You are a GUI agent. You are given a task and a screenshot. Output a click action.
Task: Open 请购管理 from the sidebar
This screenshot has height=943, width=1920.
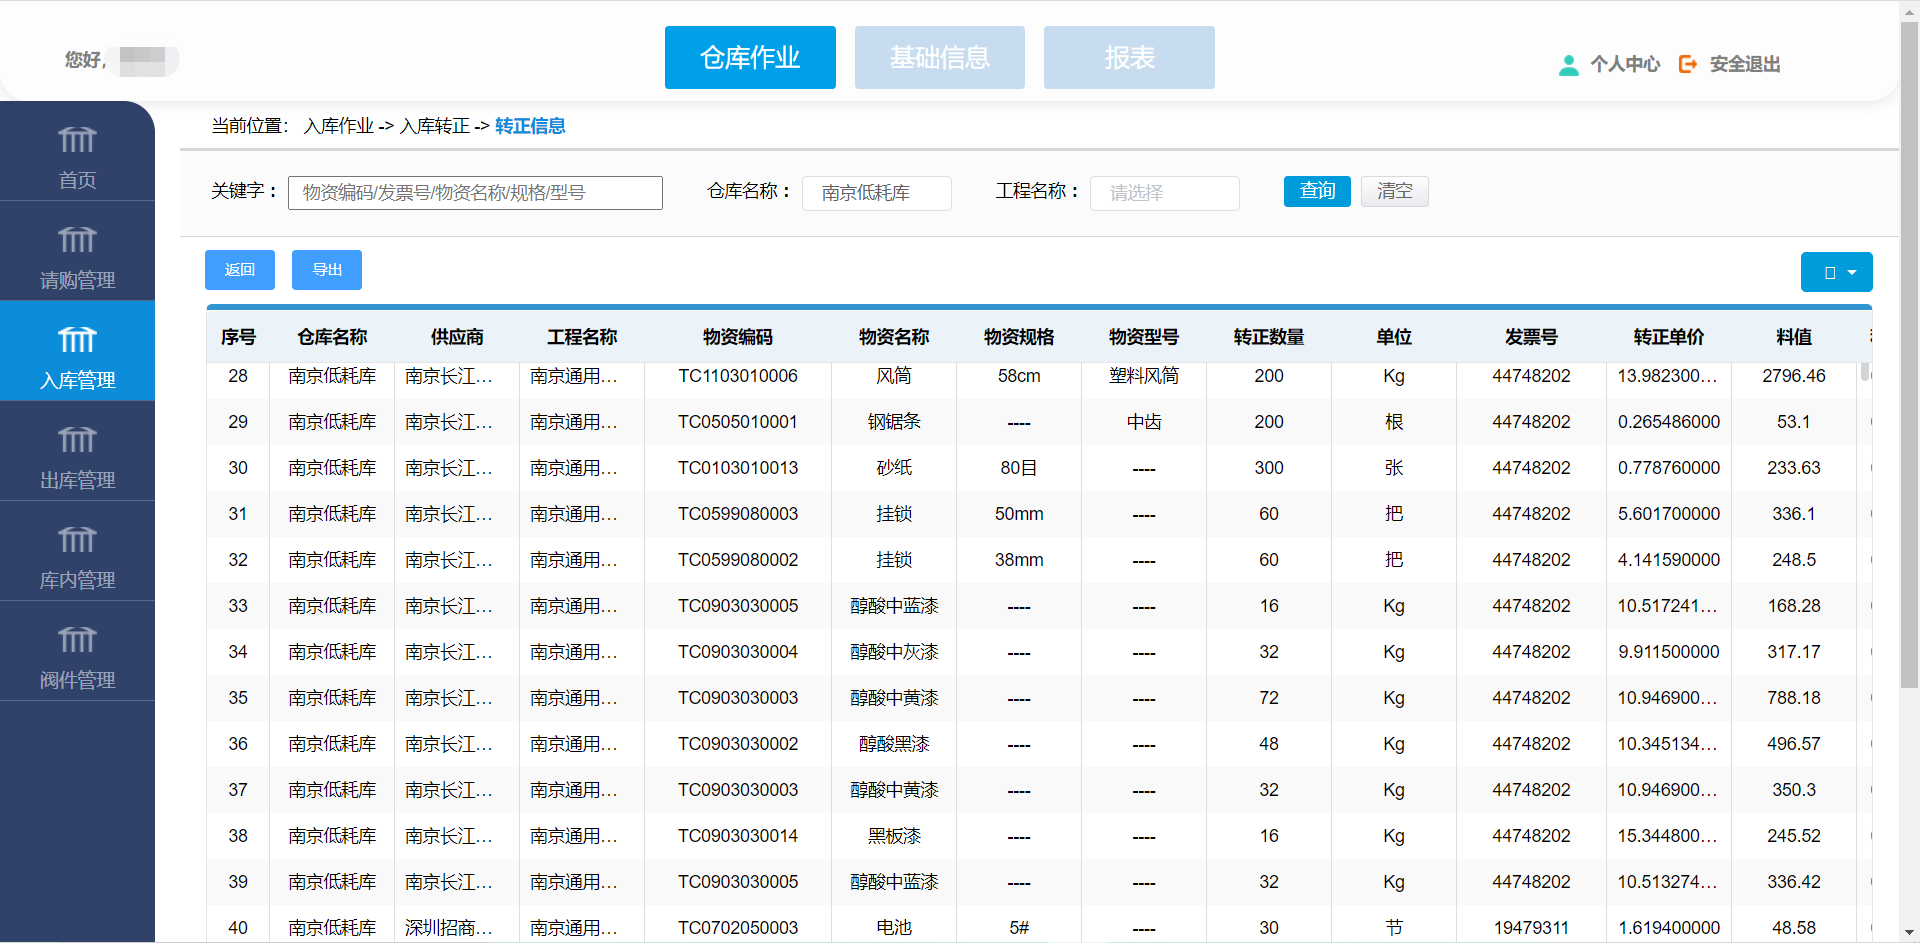pos(77,240)
